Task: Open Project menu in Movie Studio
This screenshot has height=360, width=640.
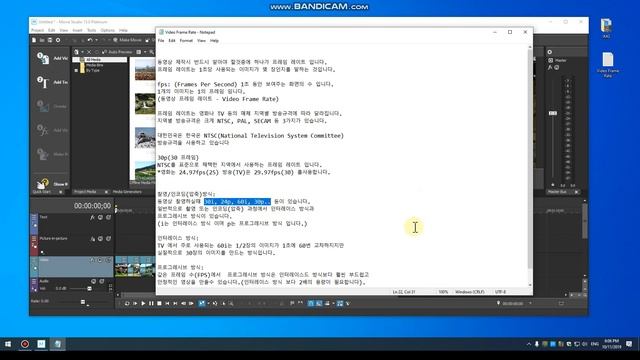Action: [x=38, y=30]
